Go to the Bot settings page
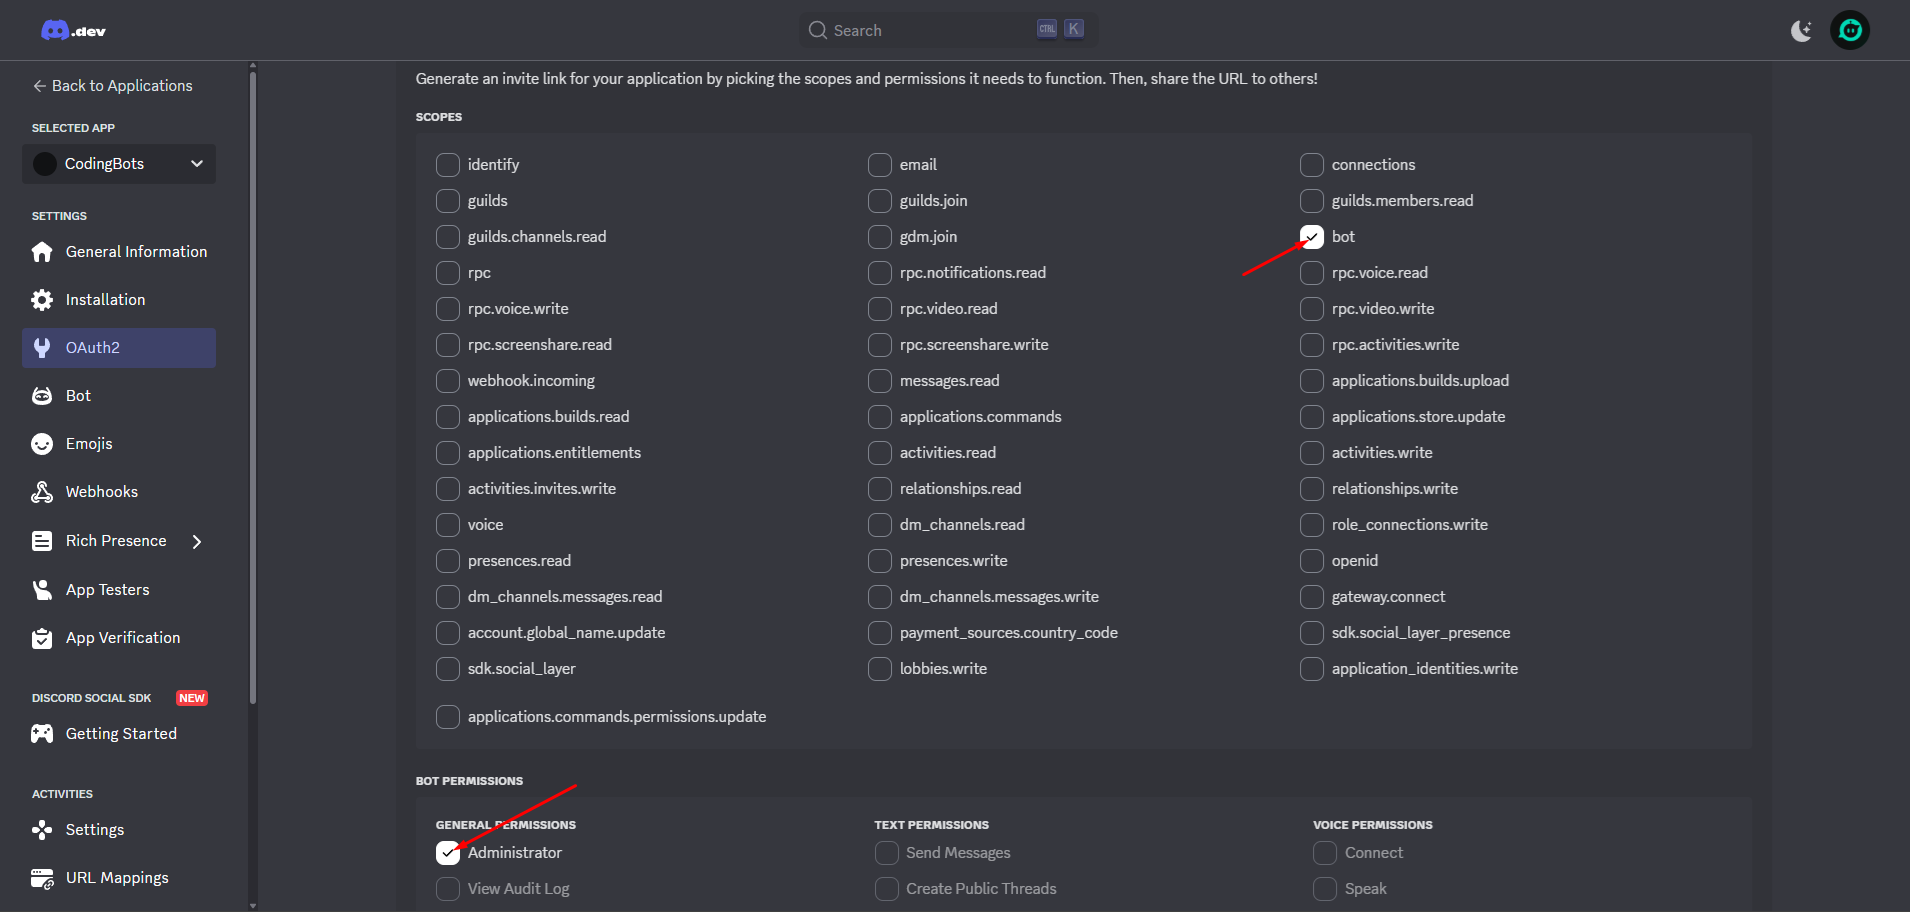The width and height of the screenshot is (1910, 912). point(119,396)
